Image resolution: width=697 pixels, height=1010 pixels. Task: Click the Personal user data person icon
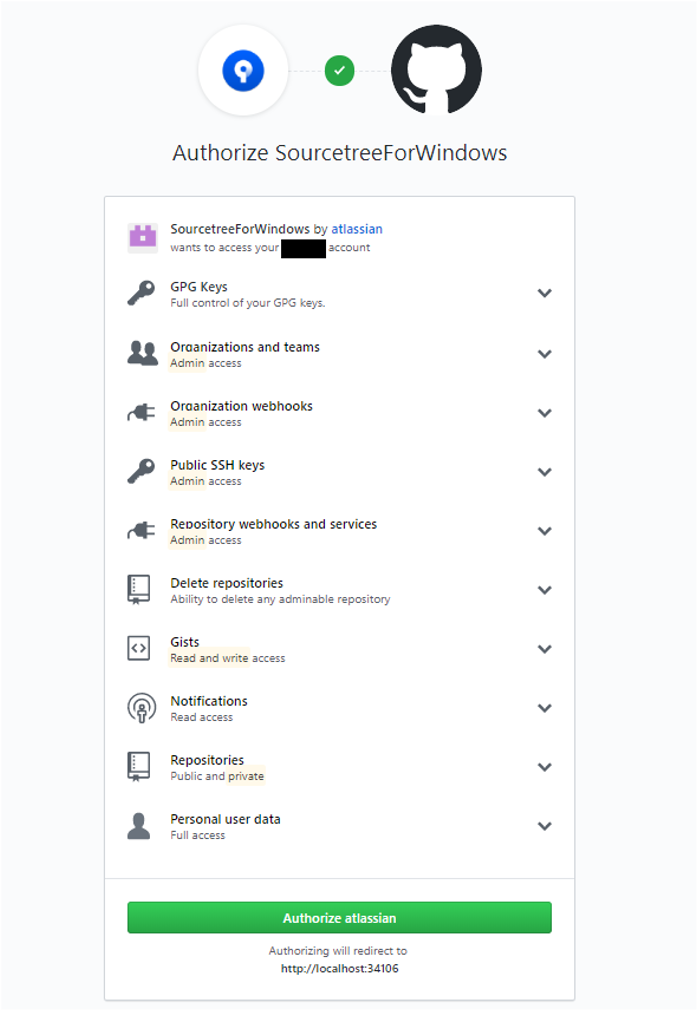point(140,826)
